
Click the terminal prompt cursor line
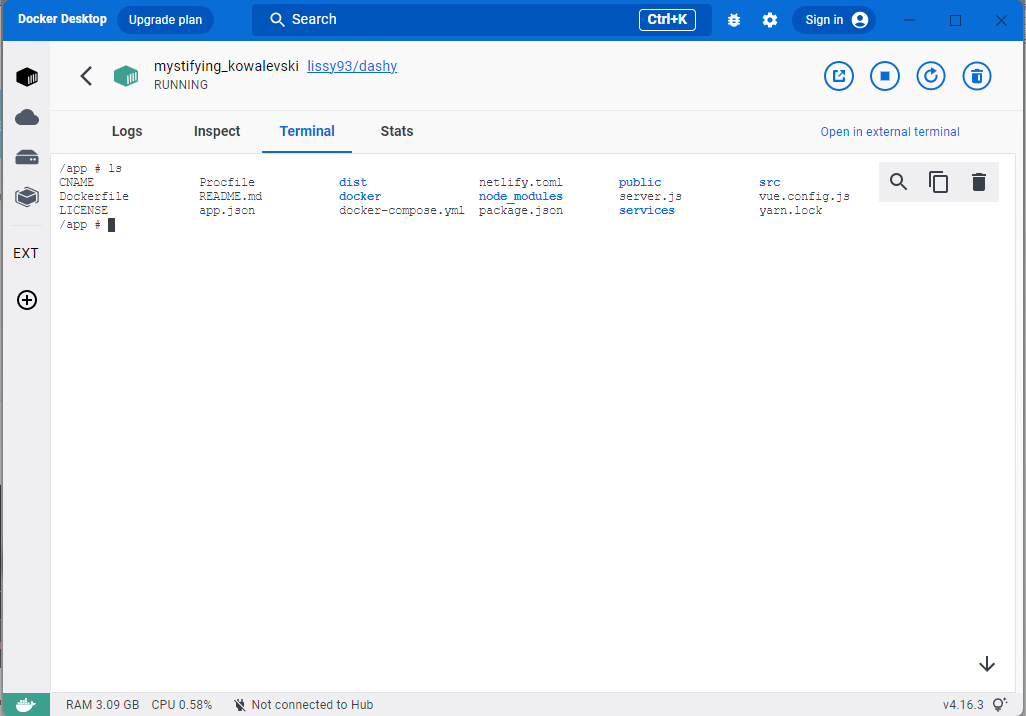click(x=87, y=224)
